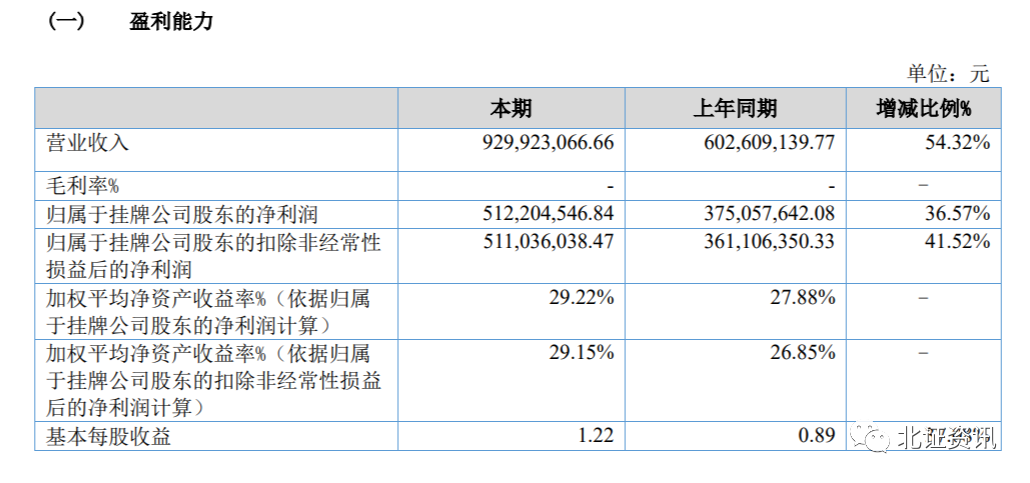1030x483 pixels.
Task: Click the WeChat logo watermark icon
Action: point(870,437)
